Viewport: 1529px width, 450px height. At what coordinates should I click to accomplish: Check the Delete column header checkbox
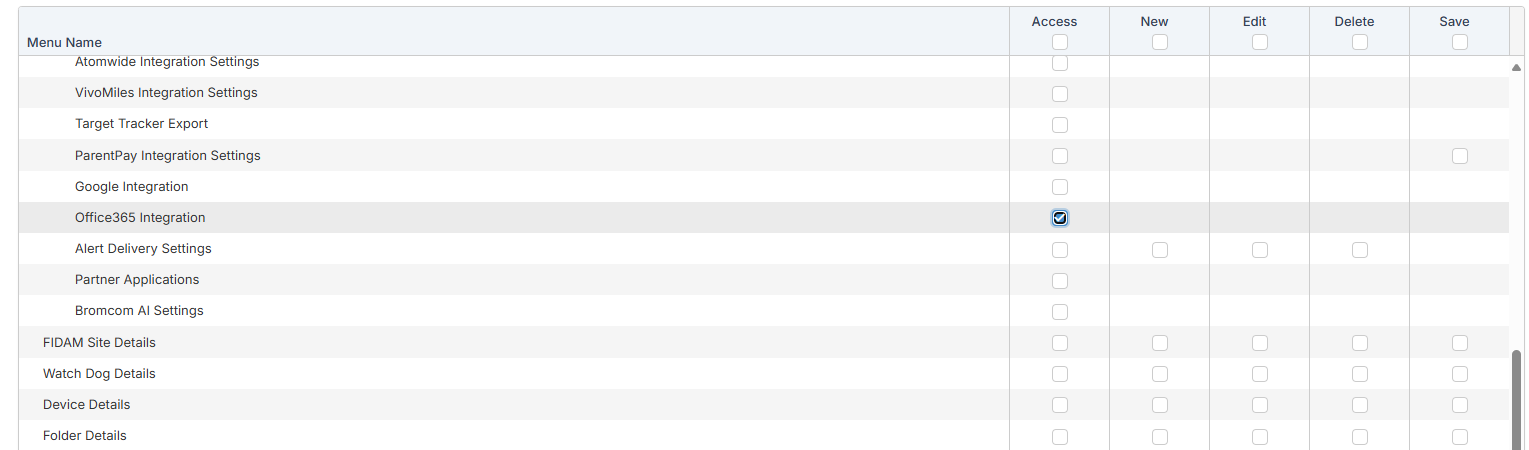click(x=1360, y=42)
